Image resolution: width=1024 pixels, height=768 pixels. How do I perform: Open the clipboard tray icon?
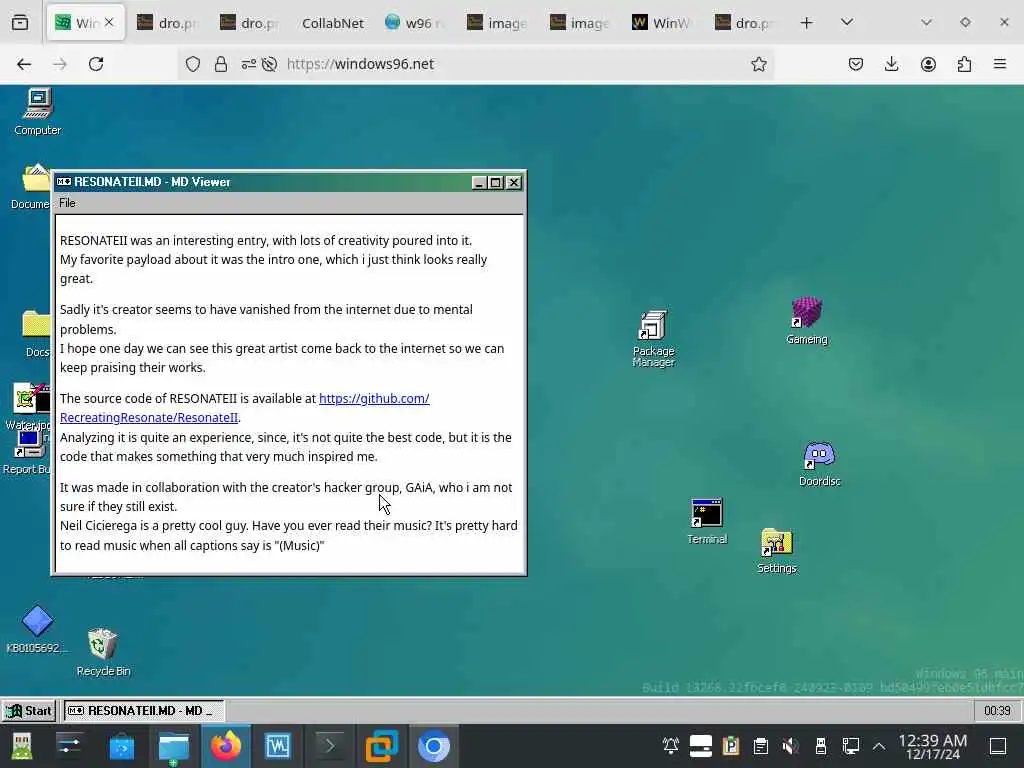click(760, 745)
